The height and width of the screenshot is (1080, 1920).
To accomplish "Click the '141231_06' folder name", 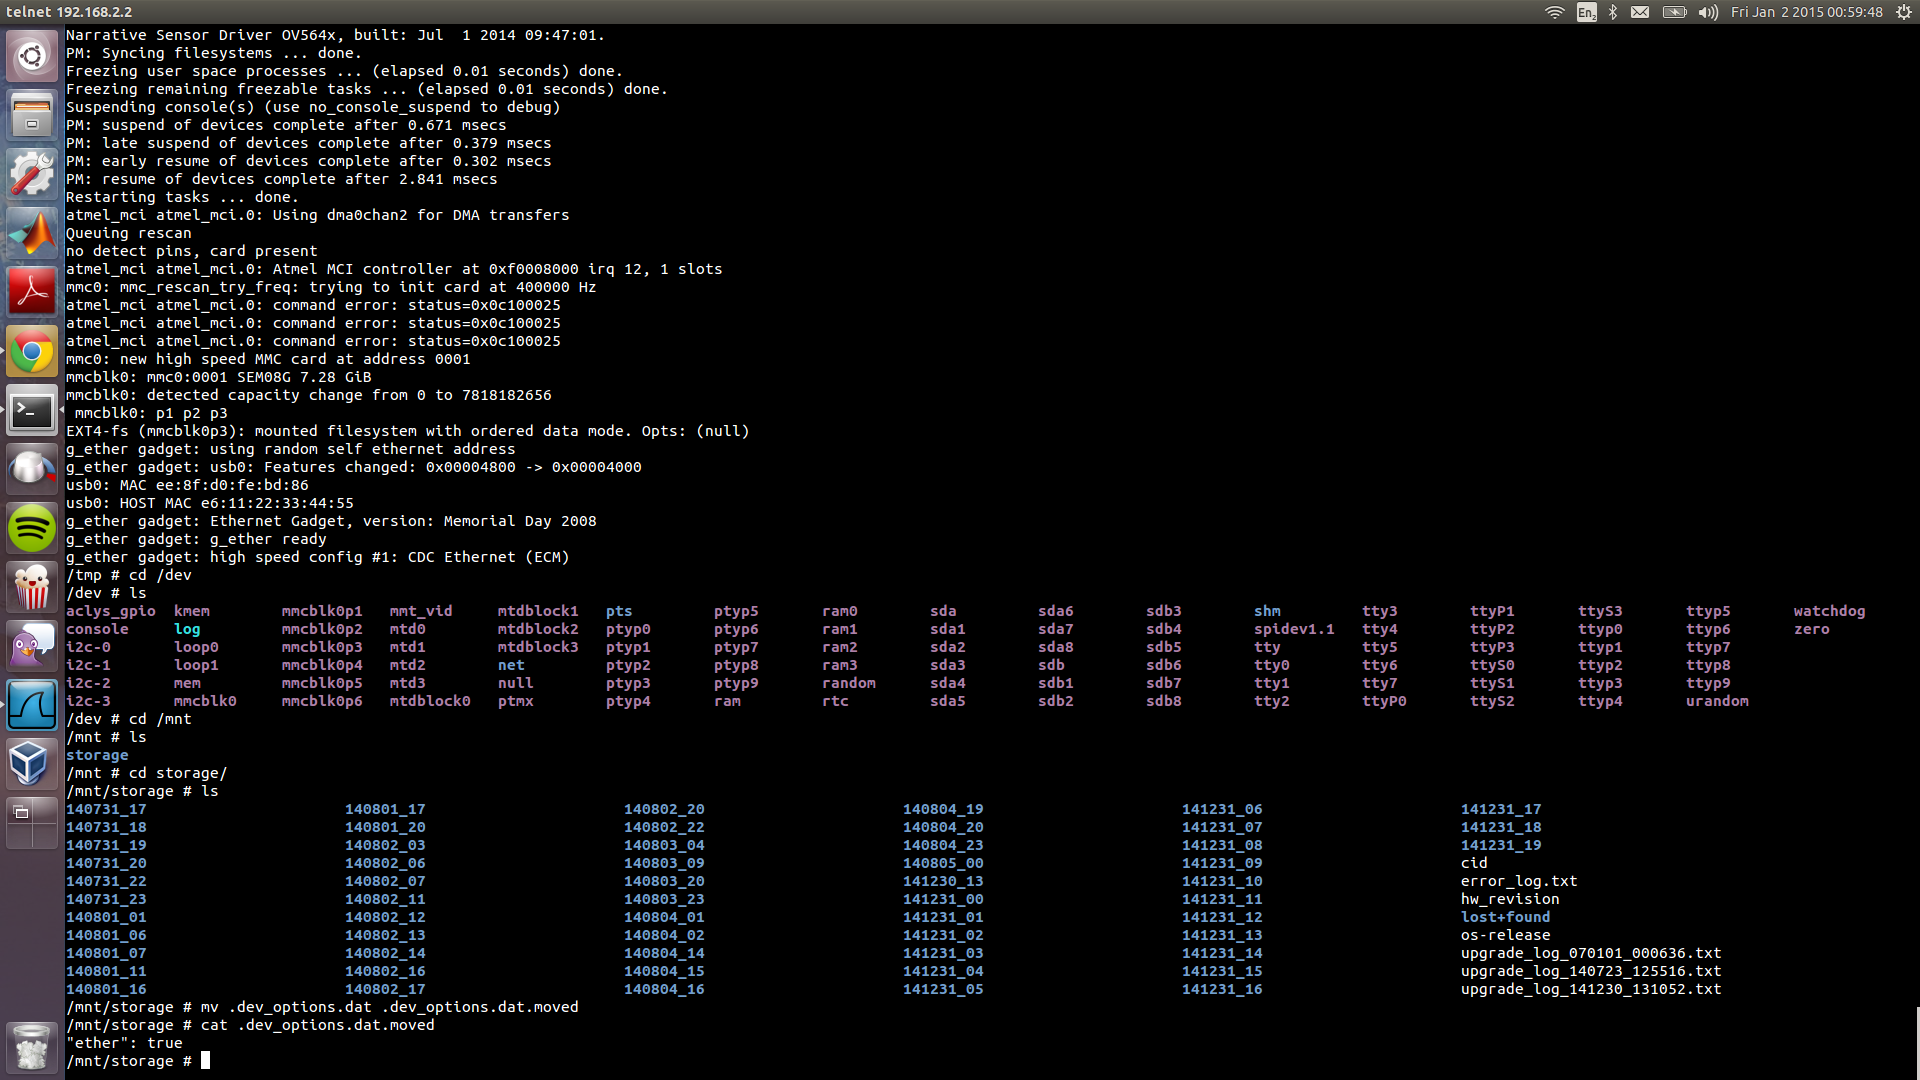I will click(x=1222, y=809).
